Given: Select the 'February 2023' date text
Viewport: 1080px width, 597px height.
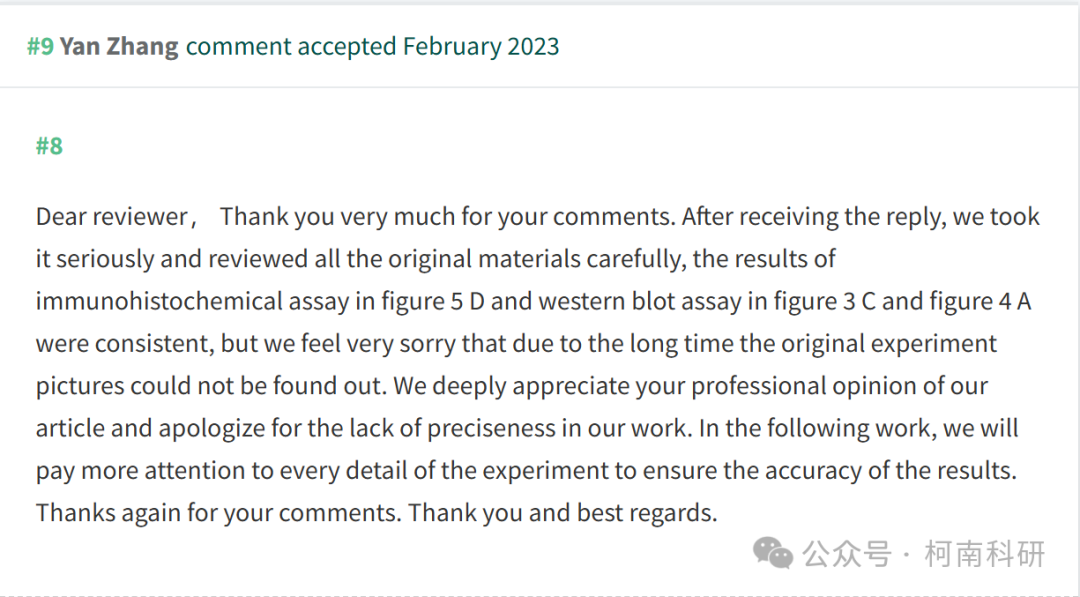Looking at the screenshot, I should pos(481,46).
